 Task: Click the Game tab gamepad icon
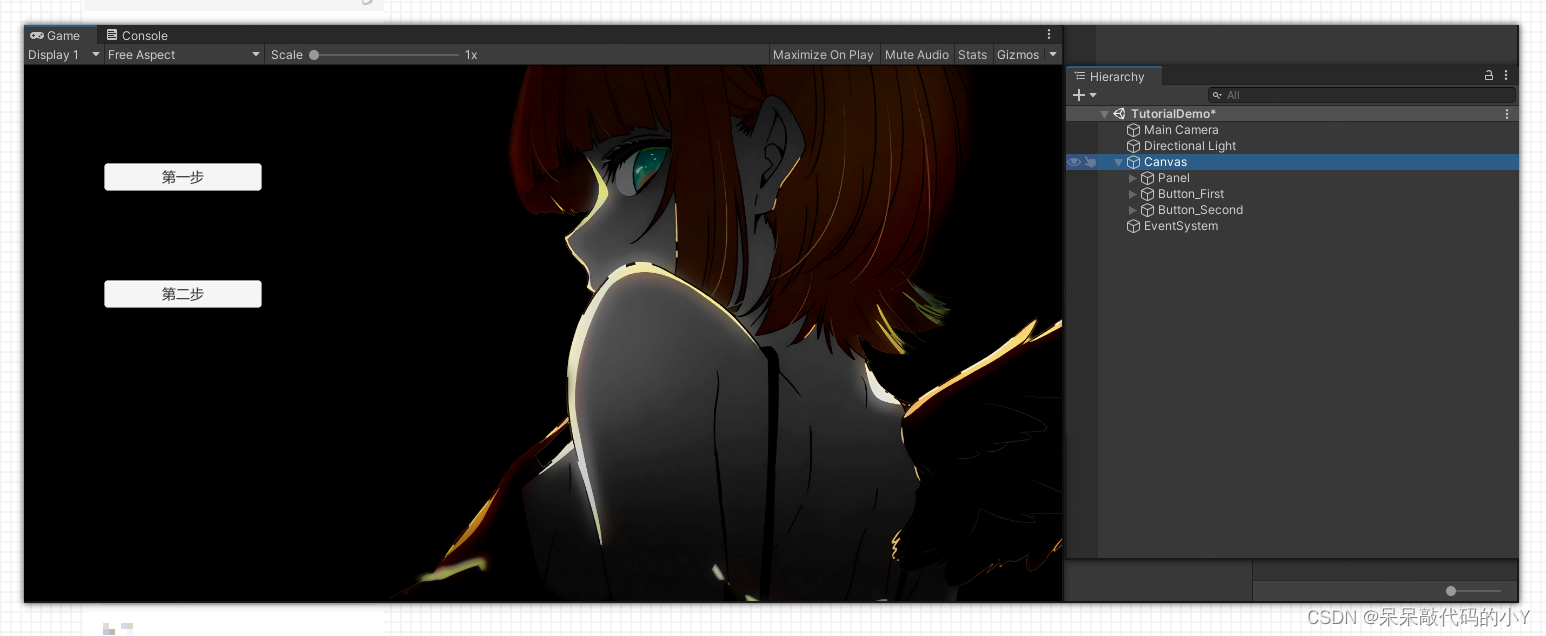click(x=37, y=35)
